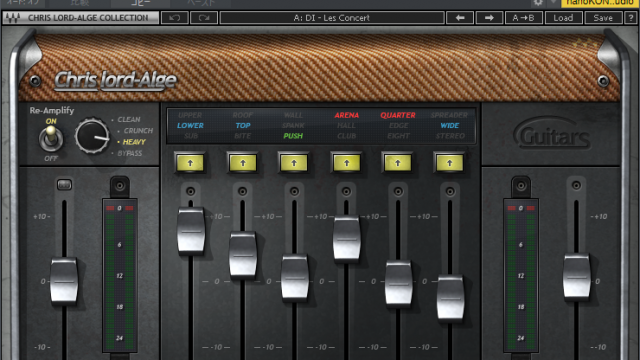
Task: Select EIGHT delay mode
Action: tap(398, 136)
